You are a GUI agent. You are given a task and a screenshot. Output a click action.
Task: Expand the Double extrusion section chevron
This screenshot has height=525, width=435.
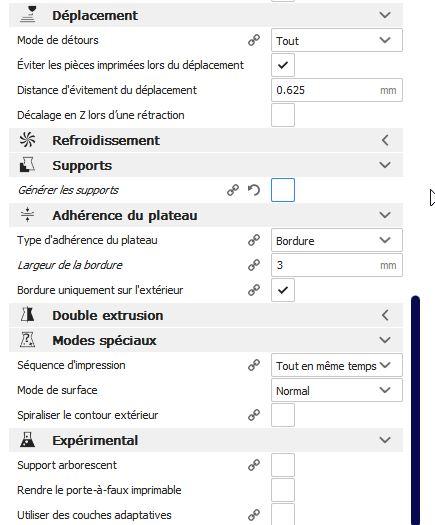click(385, 315)
